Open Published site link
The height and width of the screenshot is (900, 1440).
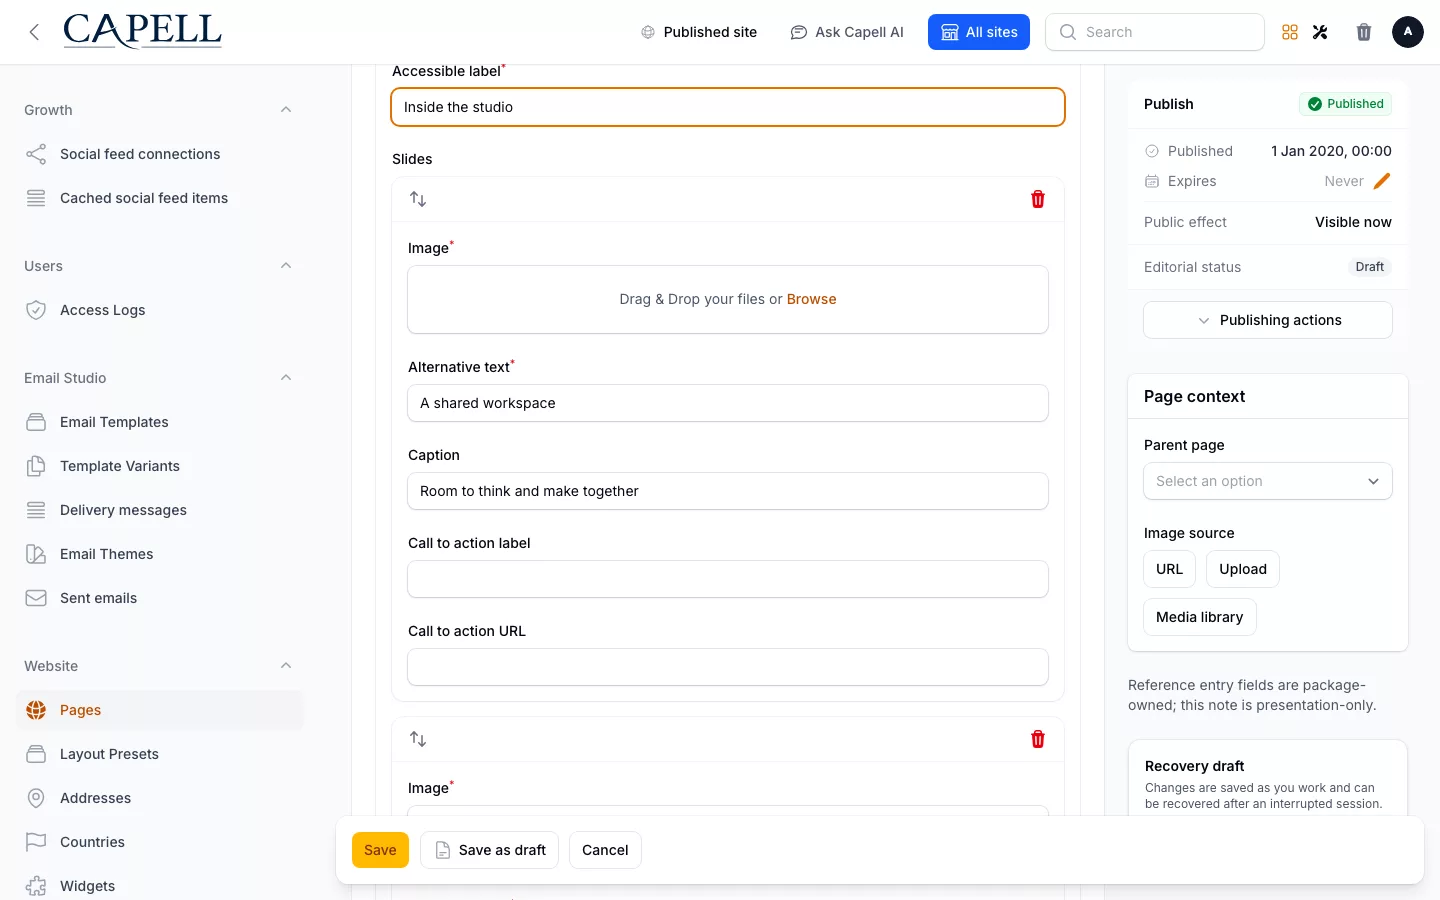tap(699, 32)
